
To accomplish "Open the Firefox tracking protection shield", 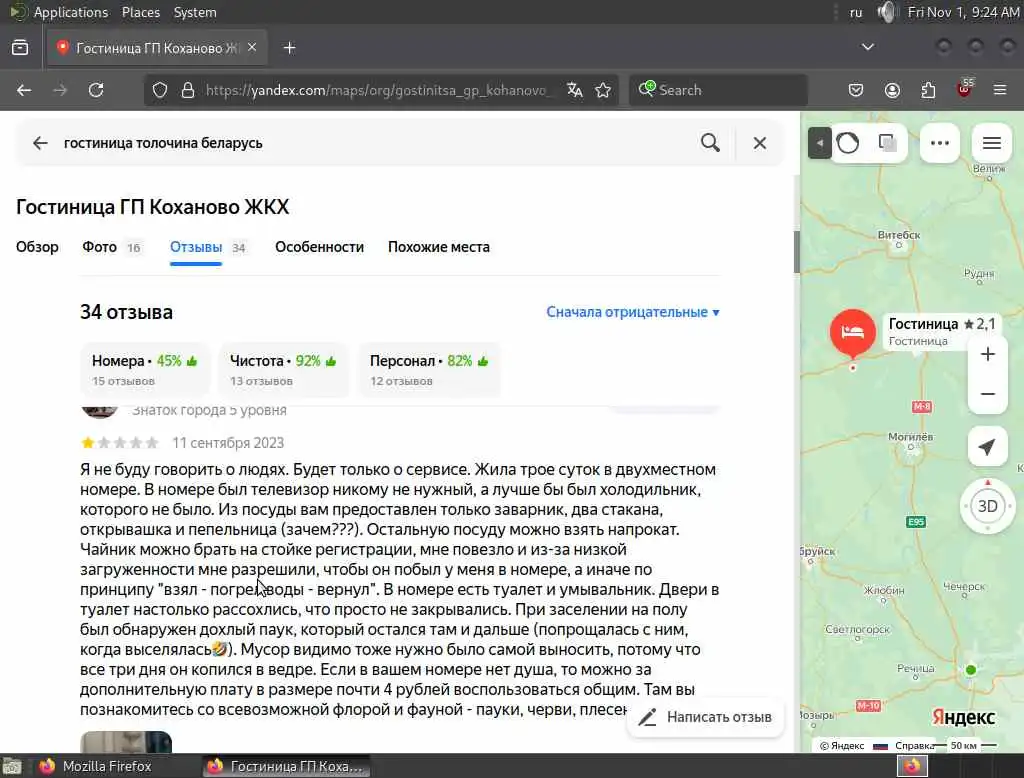I will 160,90.
